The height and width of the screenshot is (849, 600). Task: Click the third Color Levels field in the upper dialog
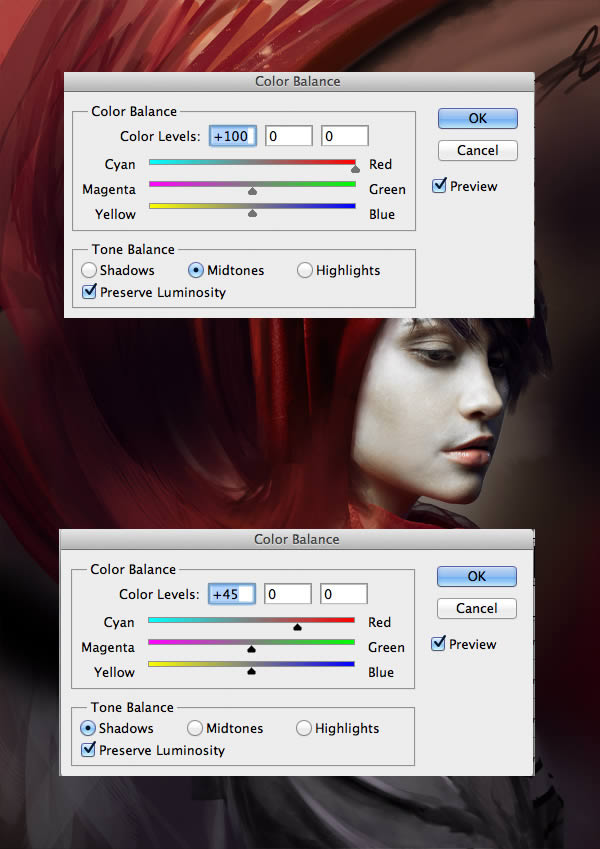click(x=344, y=136)
